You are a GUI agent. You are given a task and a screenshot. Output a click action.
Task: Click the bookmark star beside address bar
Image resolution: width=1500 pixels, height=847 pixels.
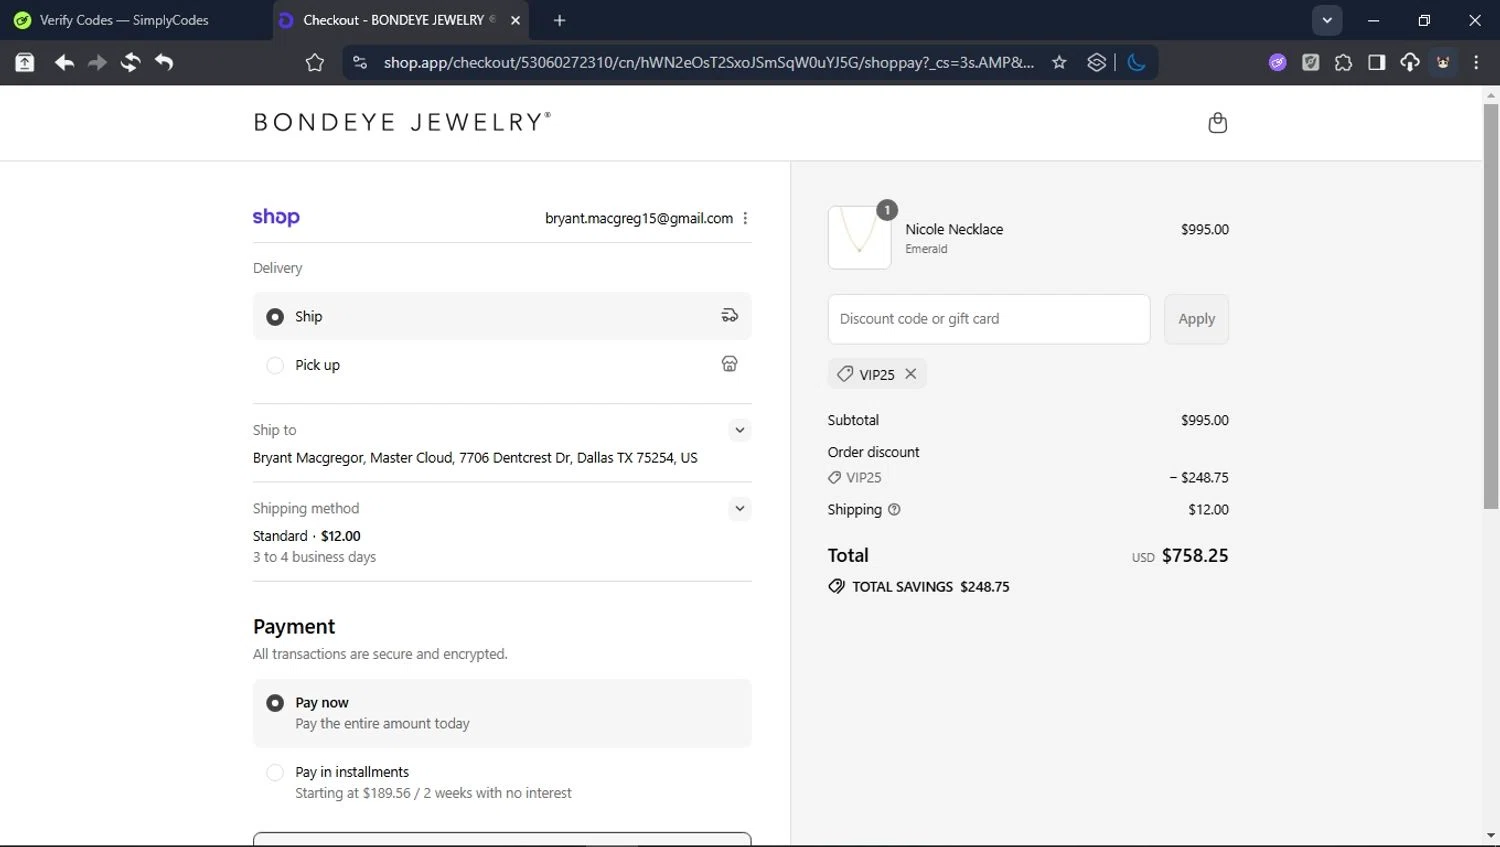pos(315,63)
